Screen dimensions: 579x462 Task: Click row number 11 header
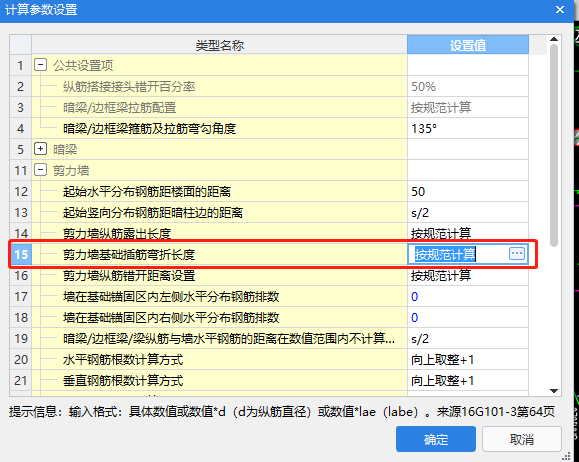pyautogui.click(x=21, y=170)
